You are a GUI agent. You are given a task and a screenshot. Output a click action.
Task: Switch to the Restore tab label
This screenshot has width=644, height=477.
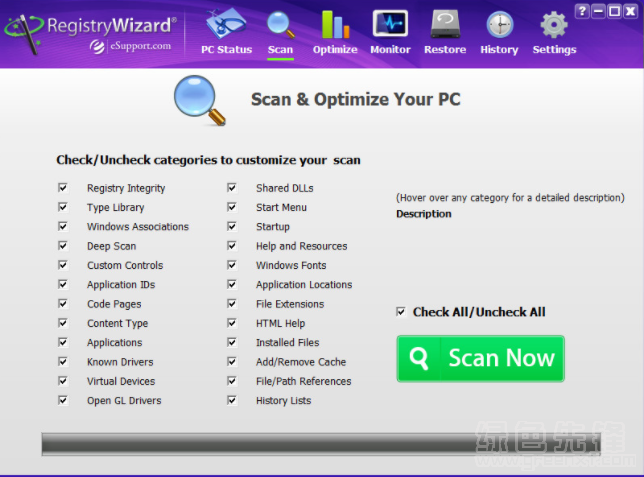pyautogui.click(x=445, y=50)
